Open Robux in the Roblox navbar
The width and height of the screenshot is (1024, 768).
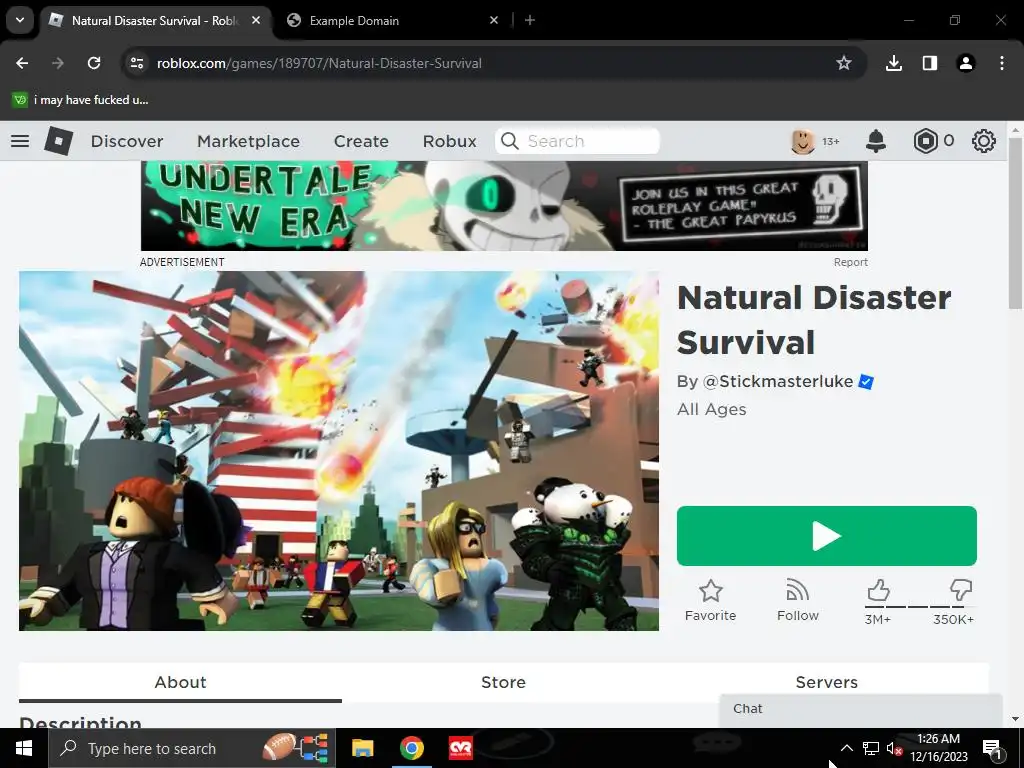(449, 141)
